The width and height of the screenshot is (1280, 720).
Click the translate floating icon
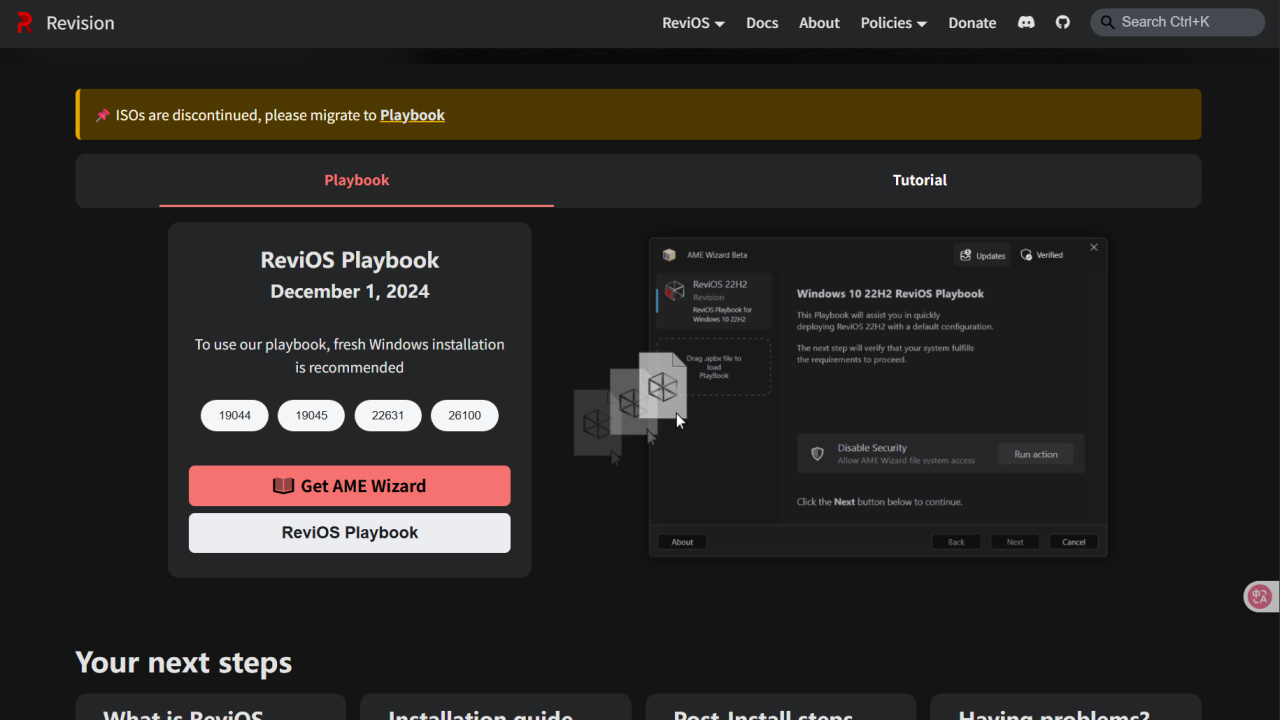point(1260,597)
